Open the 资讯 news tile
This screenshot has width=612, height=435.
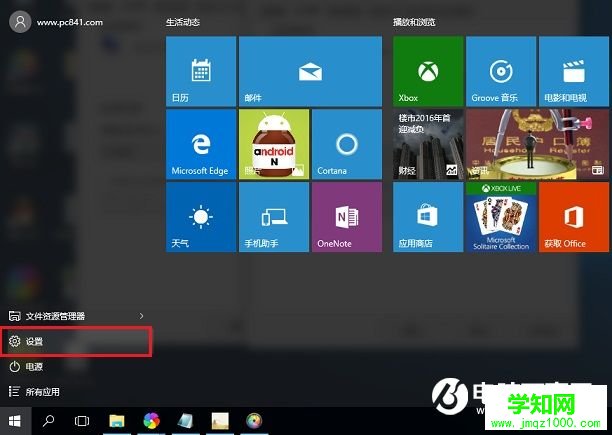coord(537,144)
